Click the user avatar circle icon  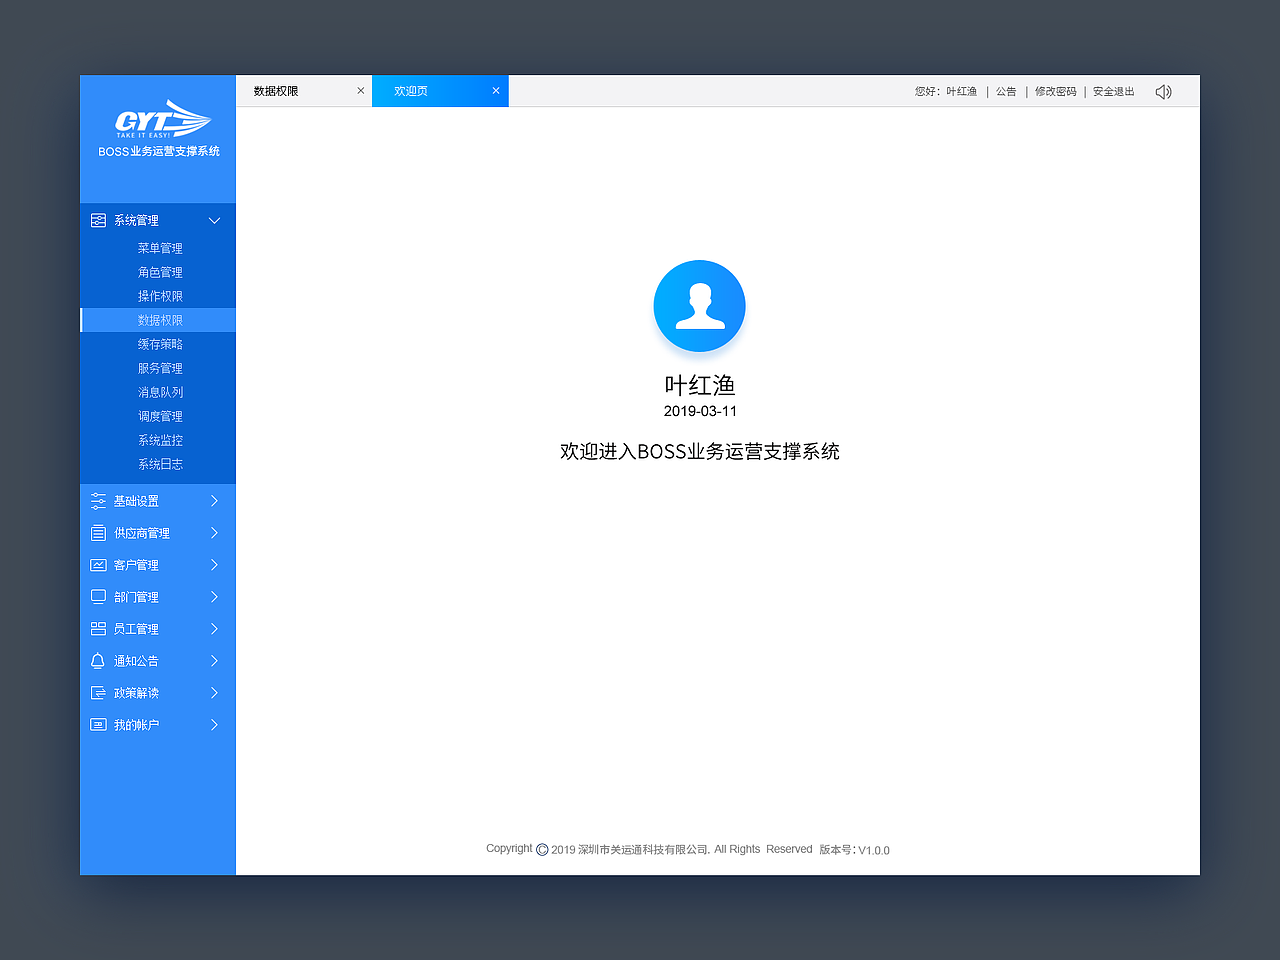click(699, 306)
